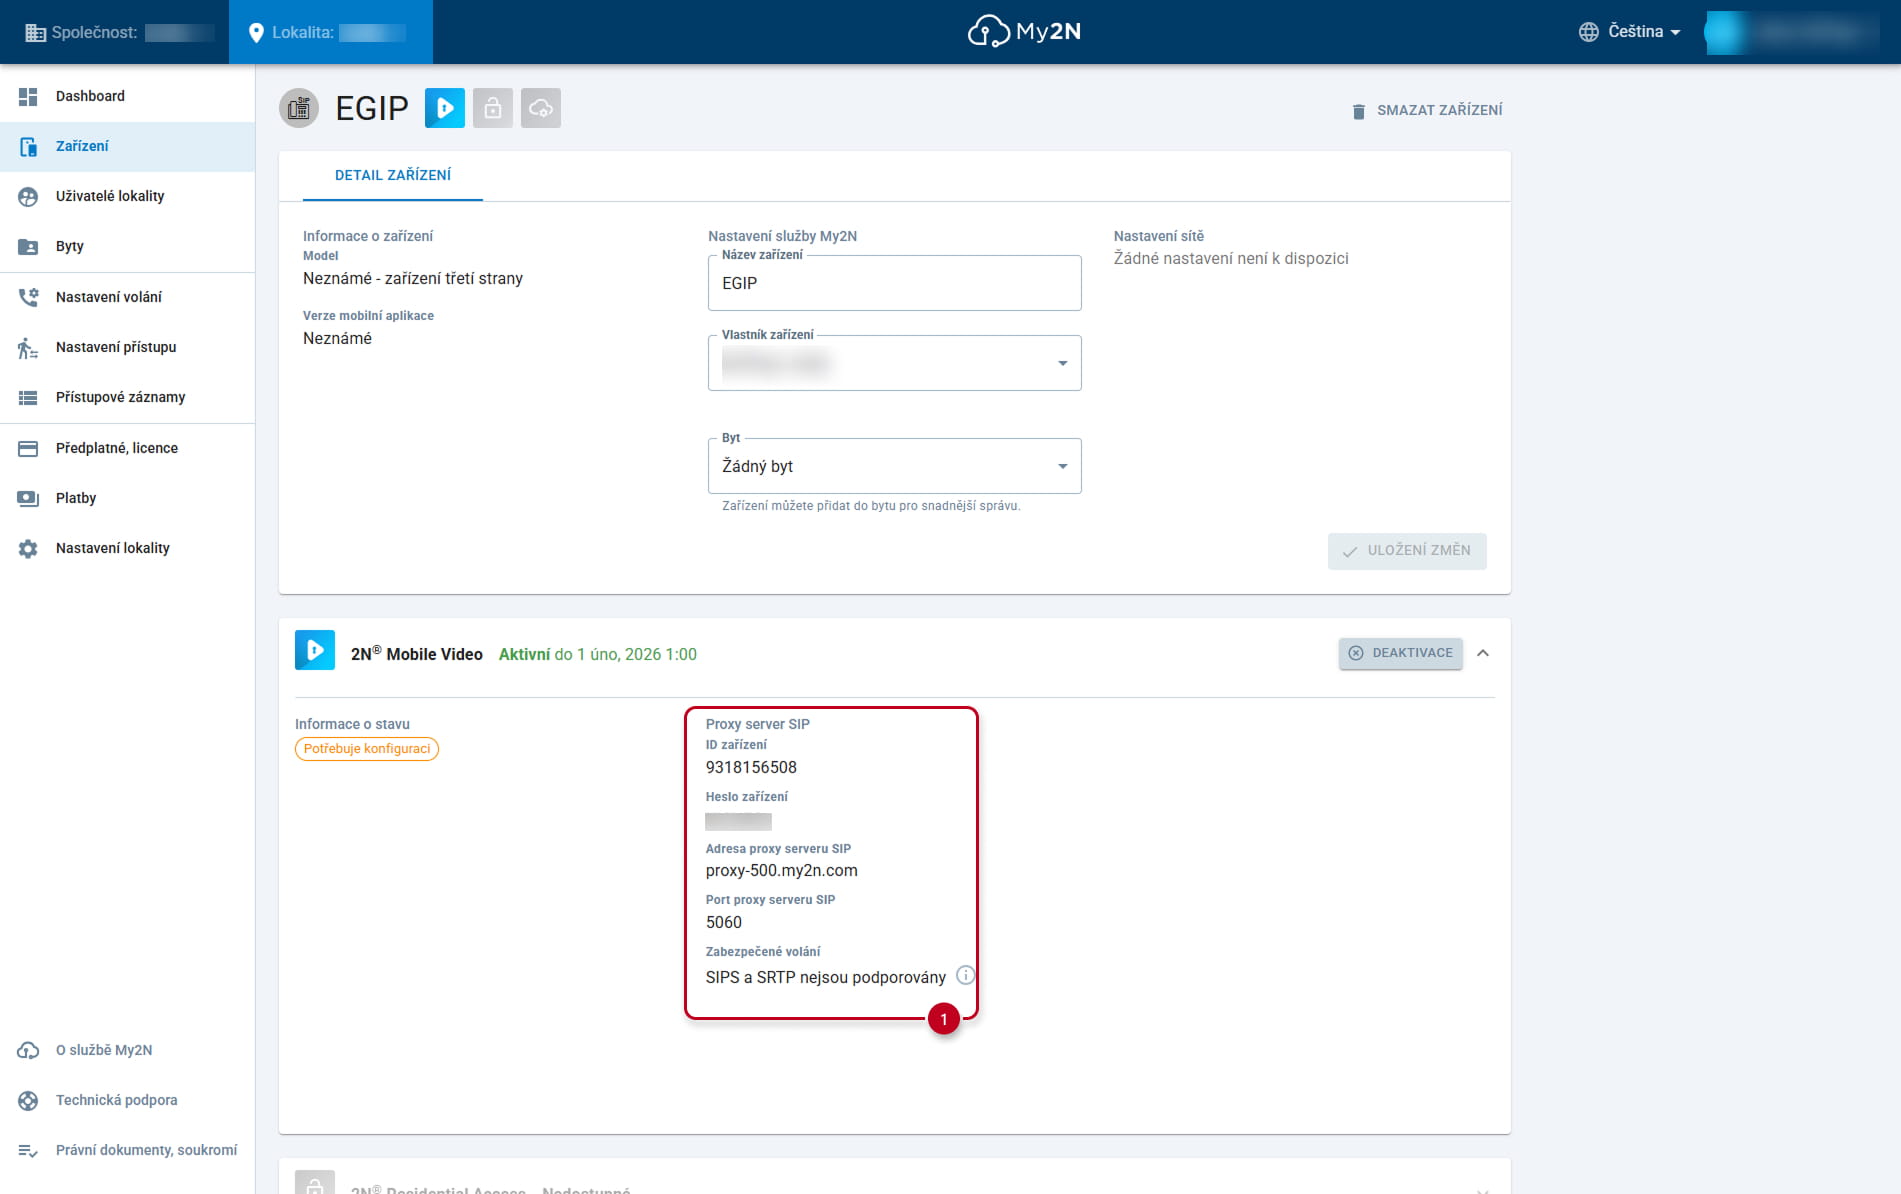Viewport: 1901px width, 1194px height.
Task: Click the Uložení změn button
Action: coord(1407,551)
